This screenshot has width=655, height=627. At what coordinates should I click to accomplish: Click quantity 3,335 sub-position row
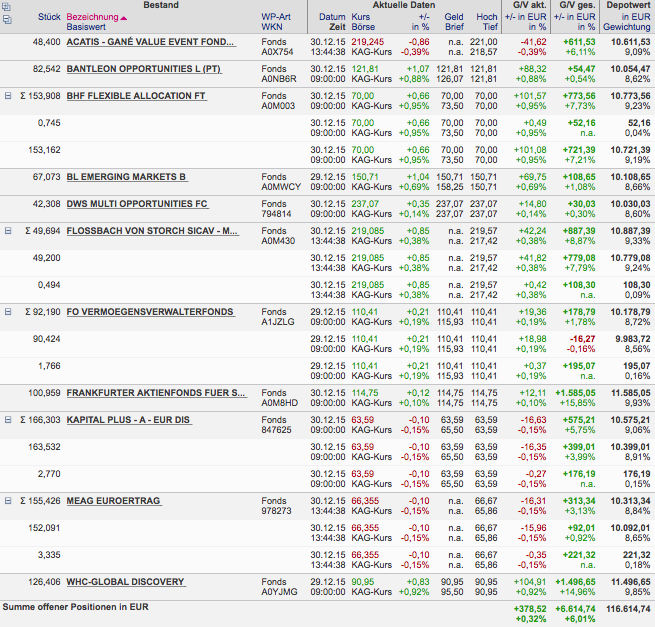click(x=328, y=560)
